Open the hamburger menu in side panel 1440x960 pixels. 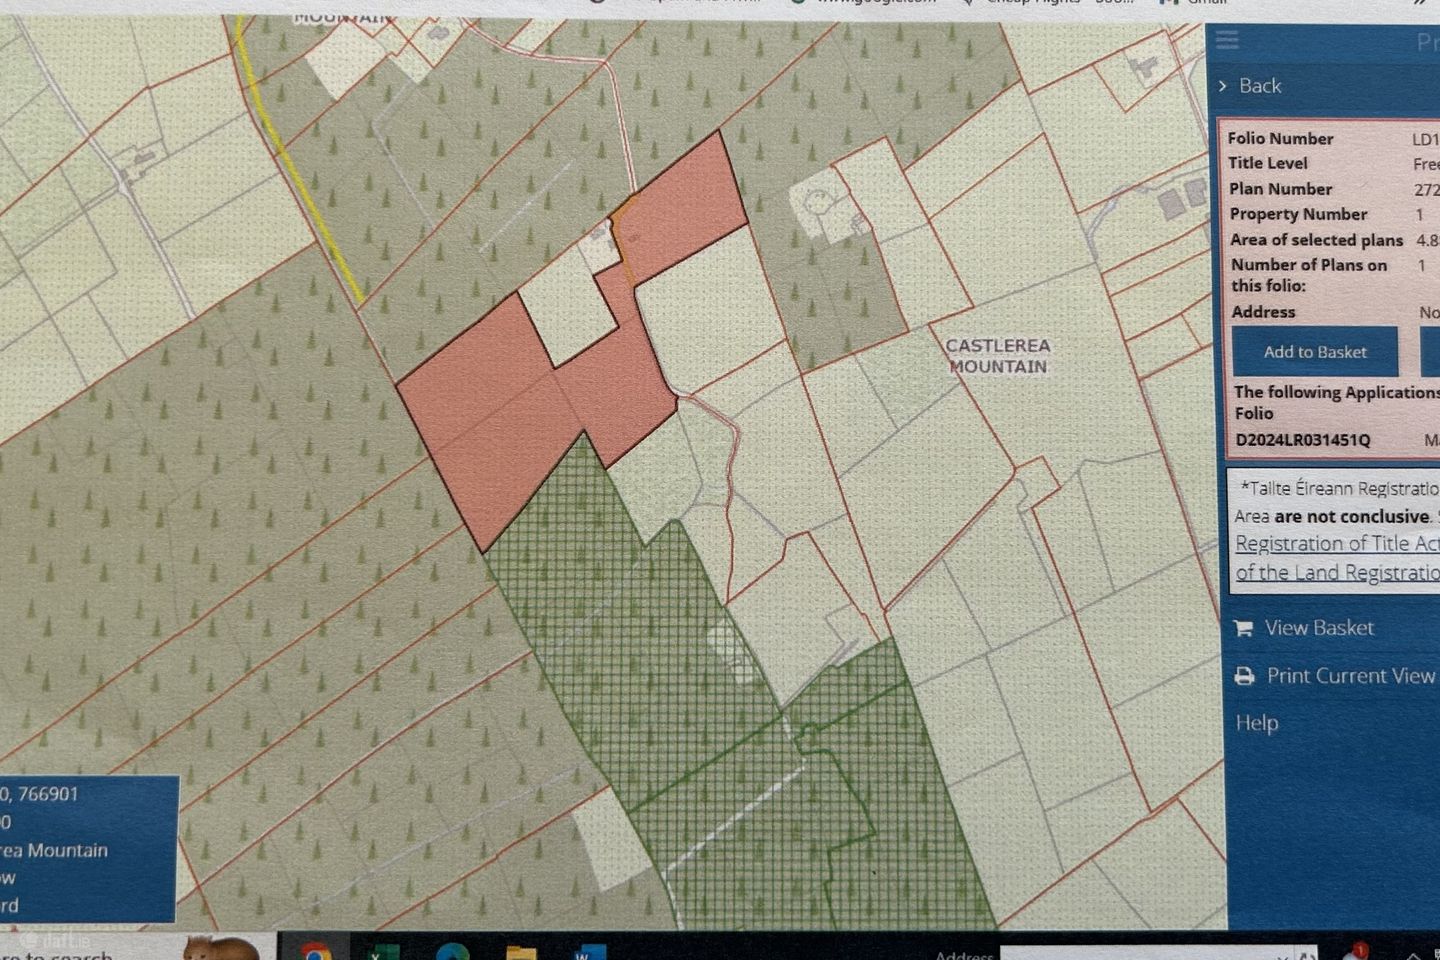coord(1227,40)
